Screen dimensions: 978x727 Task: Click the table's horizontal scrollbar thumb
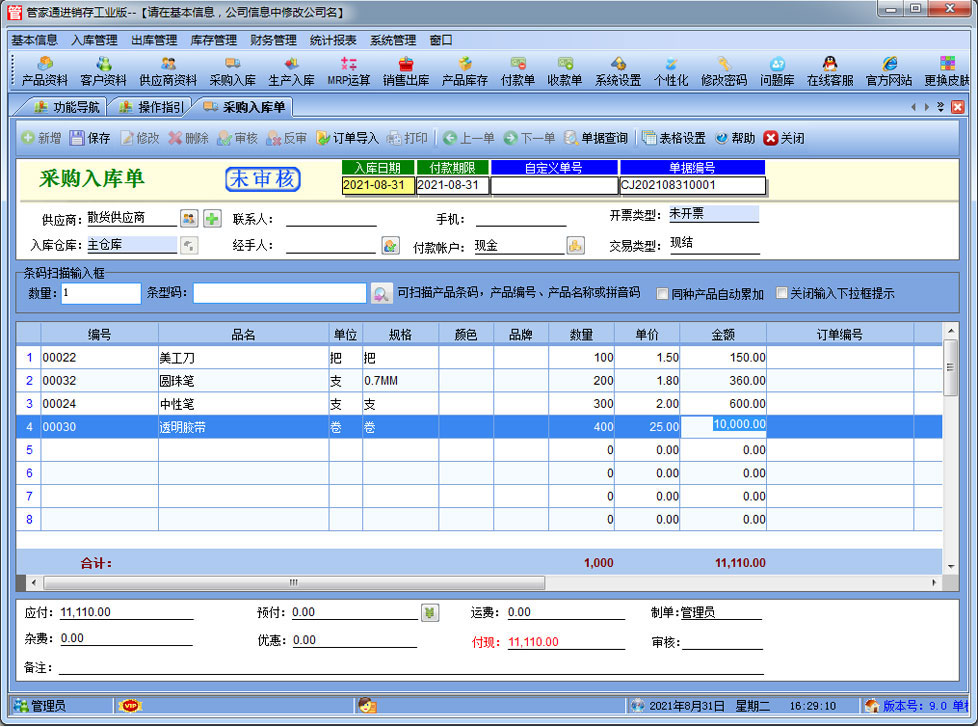294,582
